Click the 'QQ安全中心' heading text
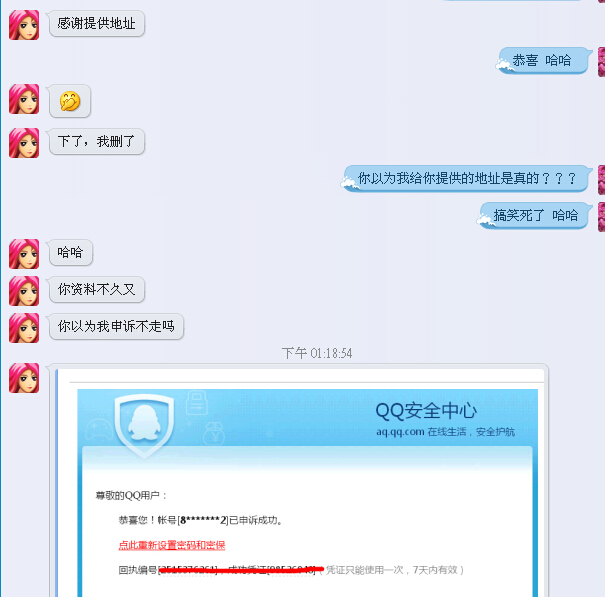 (x=426, y=411)
